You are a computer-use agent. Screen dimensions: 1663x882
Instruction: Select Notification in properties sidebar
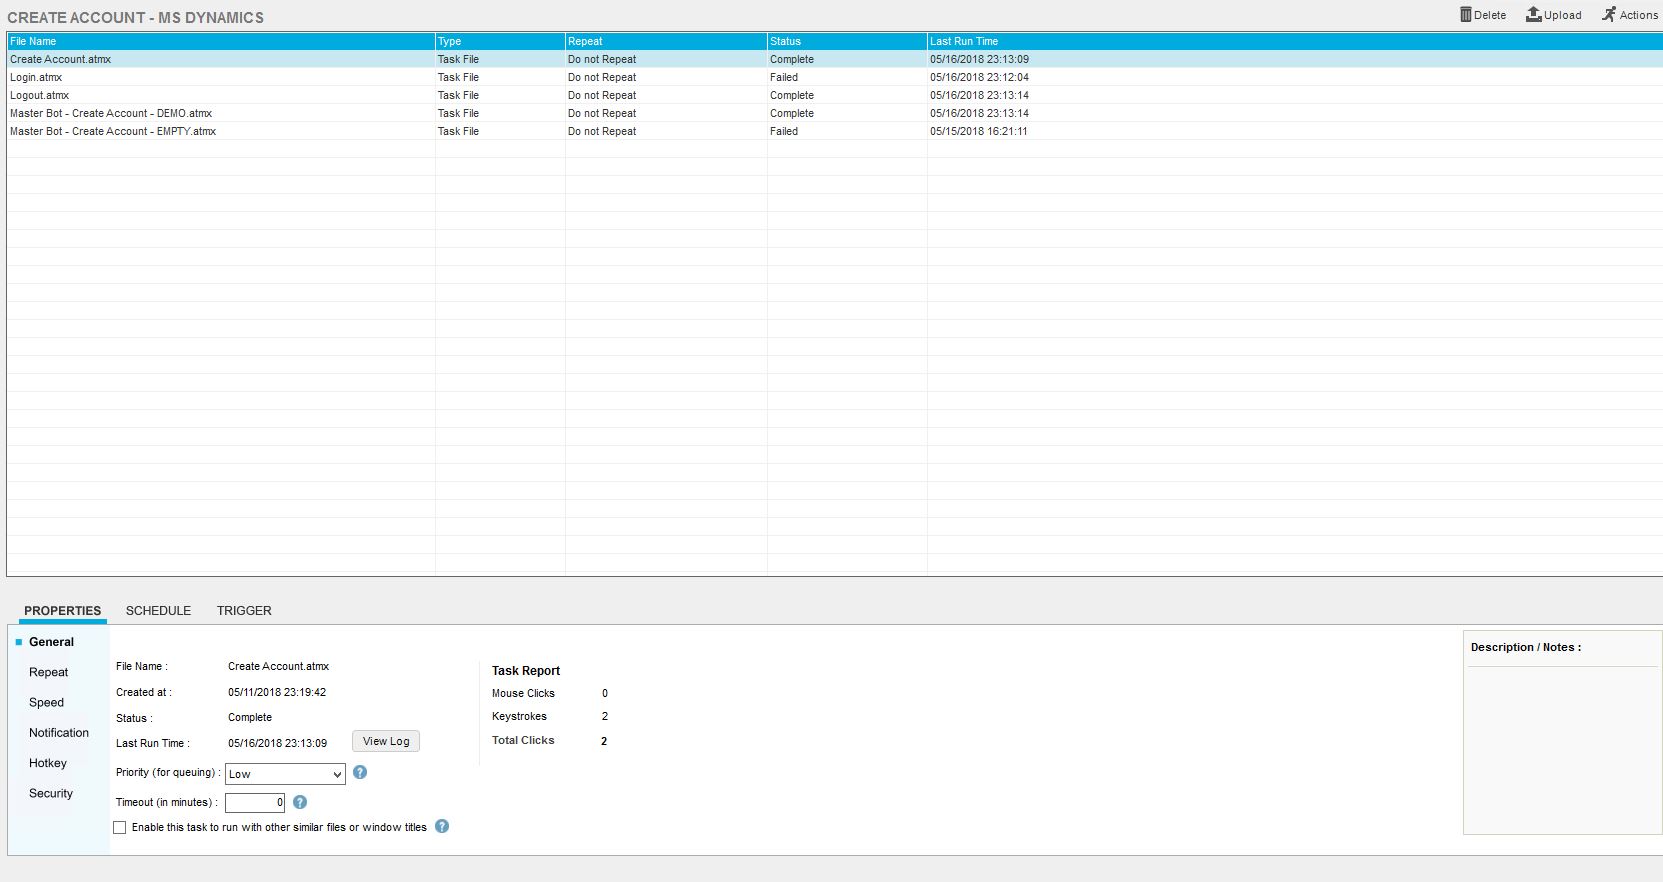pyautogui.click(x=58, y=733)
